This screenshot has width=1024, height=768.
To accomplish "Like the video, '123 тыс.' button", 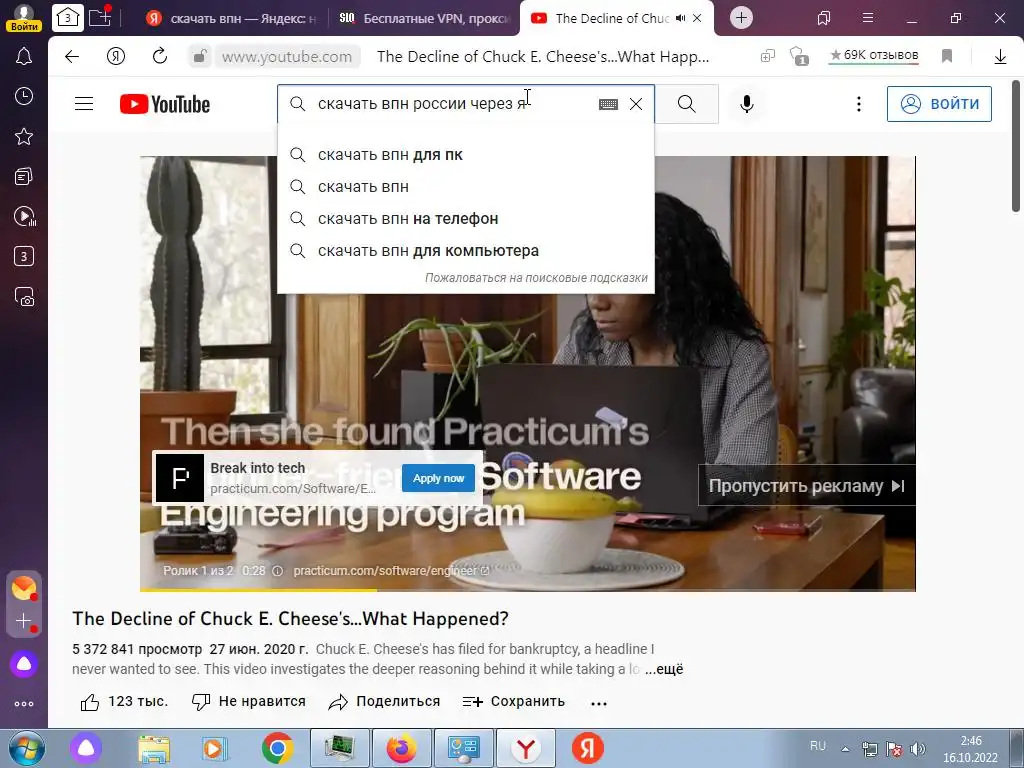I will coord(124,702).
